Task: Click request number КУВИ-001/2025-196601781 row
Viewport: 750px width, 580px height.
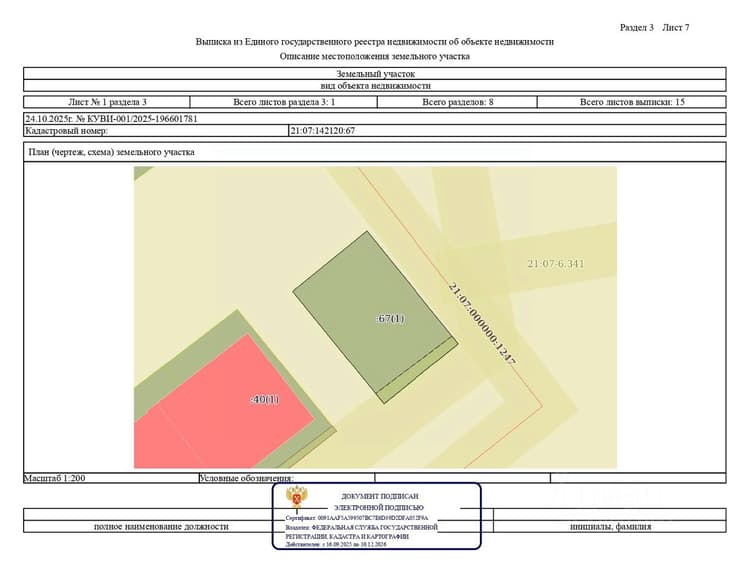Action: (375, 119)
